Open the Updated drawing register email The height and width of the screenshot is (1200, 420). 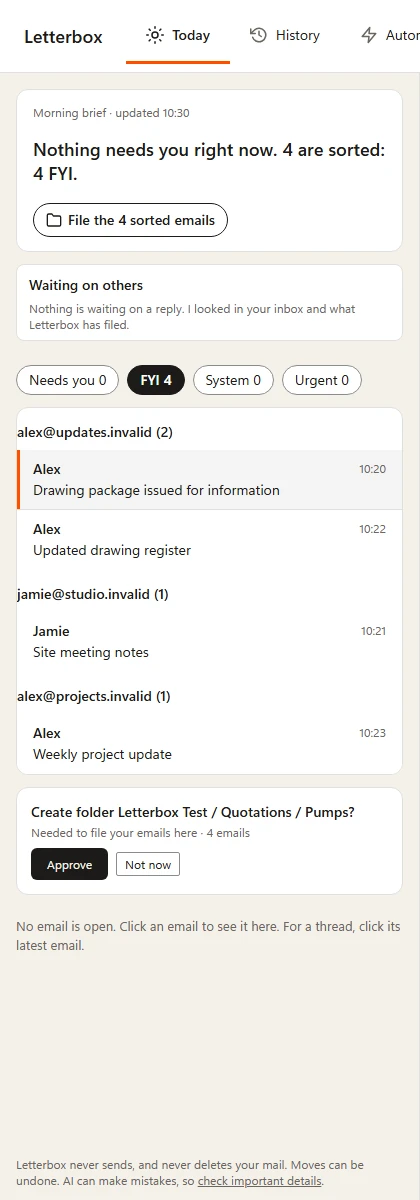210,540
